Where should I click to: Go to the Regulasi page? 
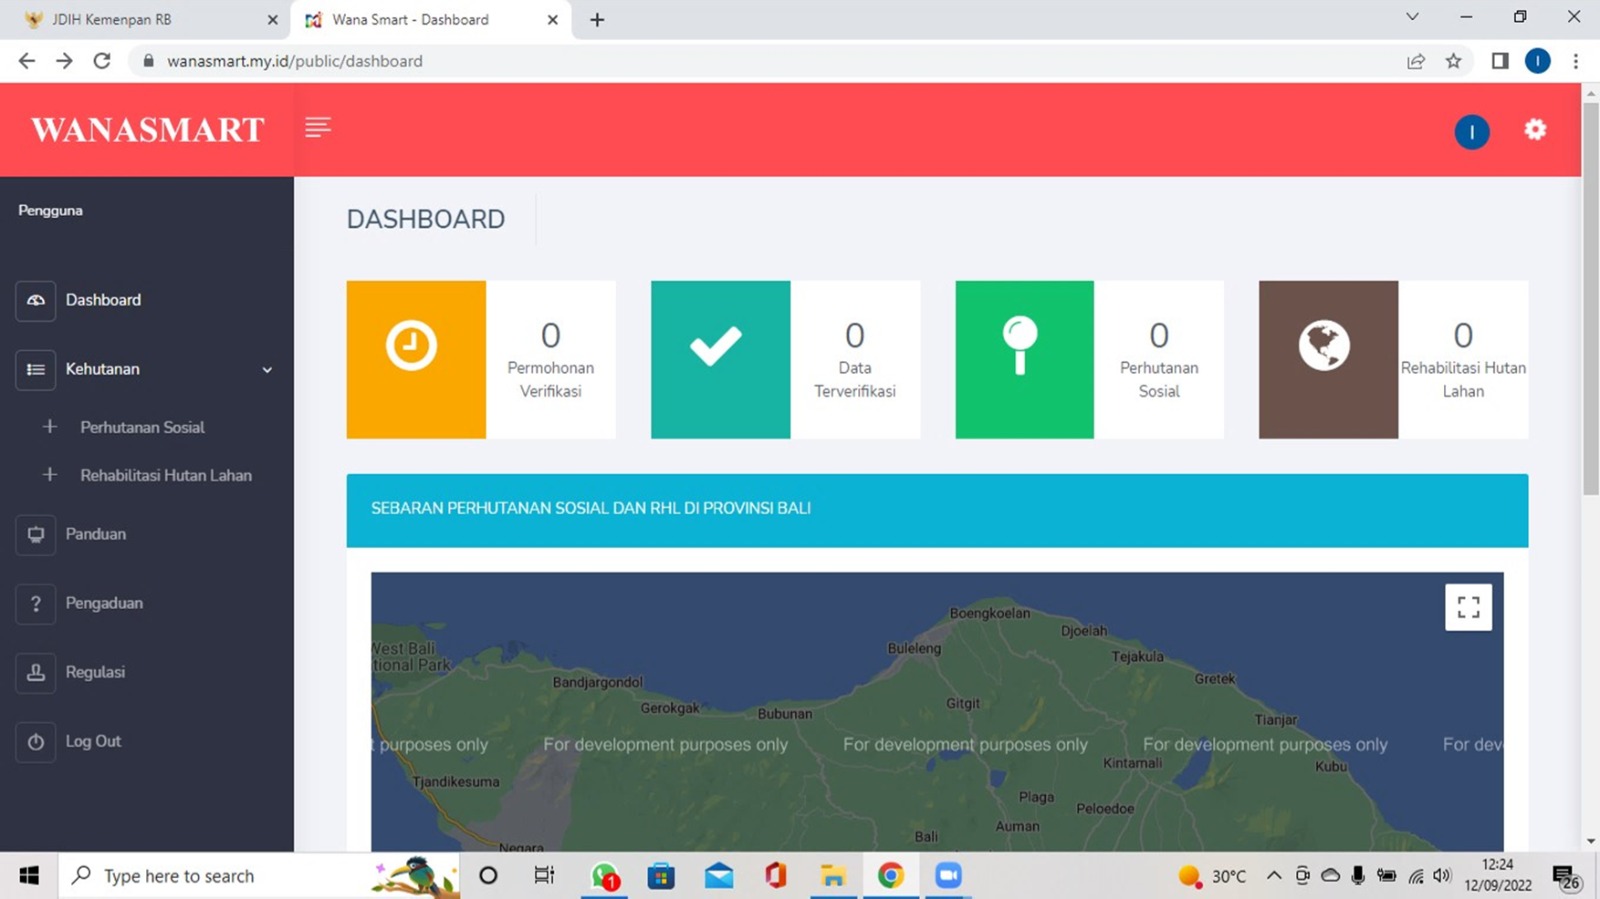pyautogui.click(x=95, y=672)
